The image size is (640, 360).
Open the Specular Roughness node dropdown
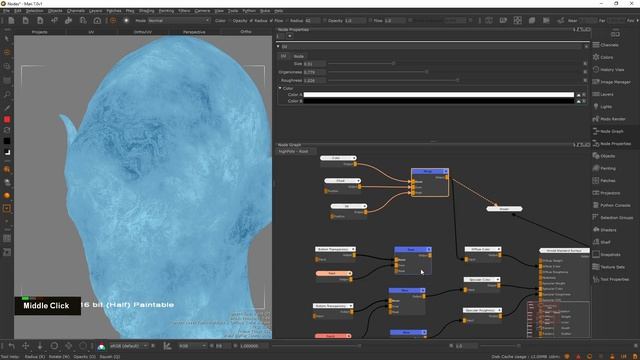click(x=499, y=310)
